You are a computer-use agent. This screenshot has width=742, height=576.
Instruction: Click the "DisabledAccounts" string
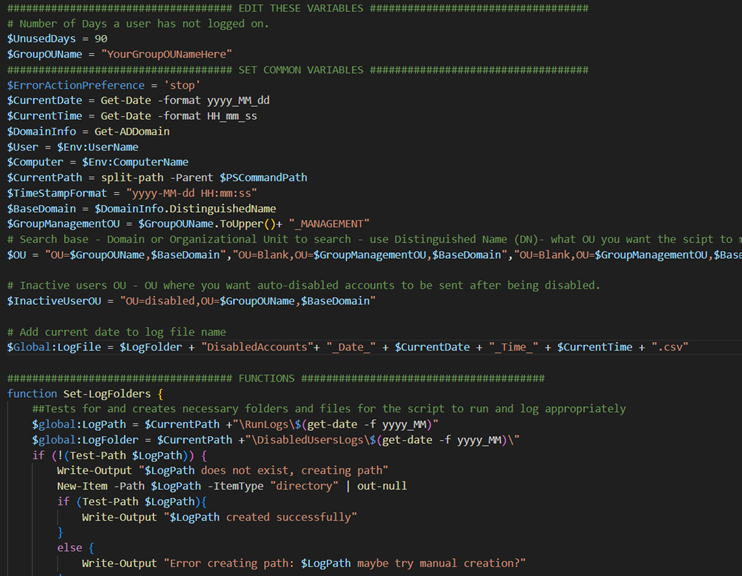tap(257, 347)
